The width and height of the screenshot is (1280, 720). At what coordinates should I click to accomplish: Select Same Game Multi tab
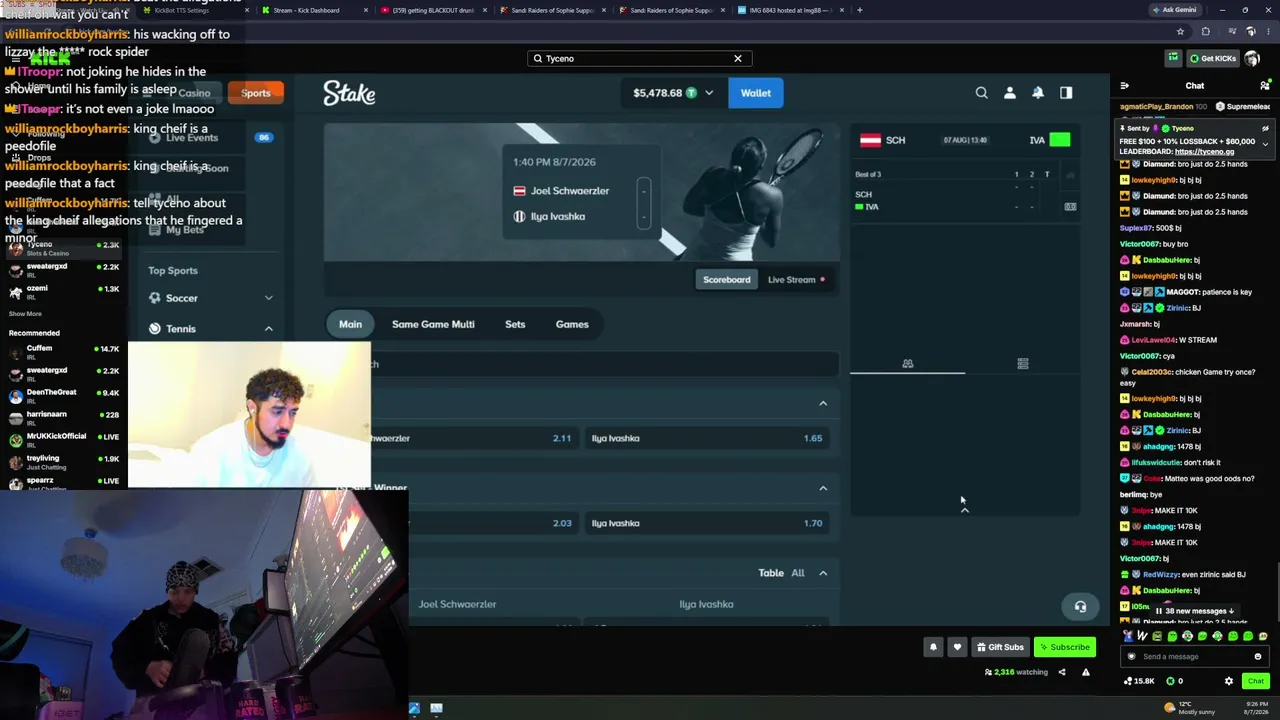pyautogui.click(x=433, y=324)
